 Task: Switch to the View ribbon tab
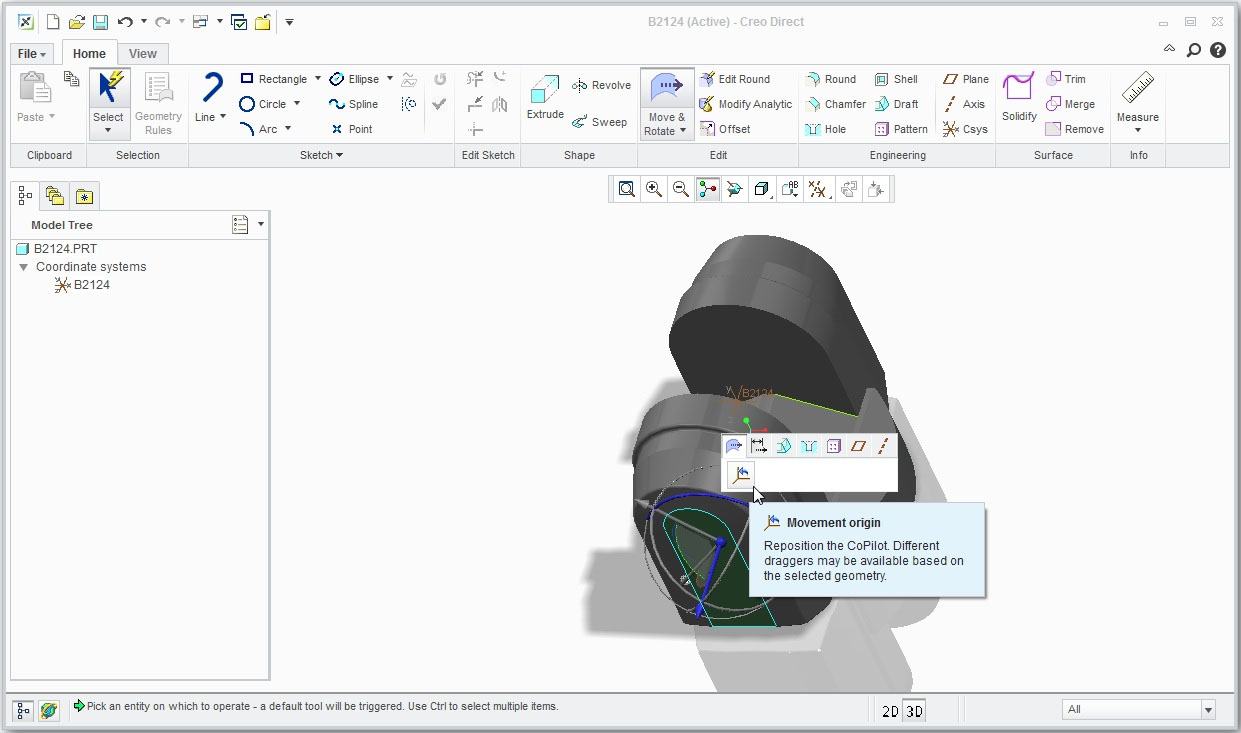coord(143,54)
